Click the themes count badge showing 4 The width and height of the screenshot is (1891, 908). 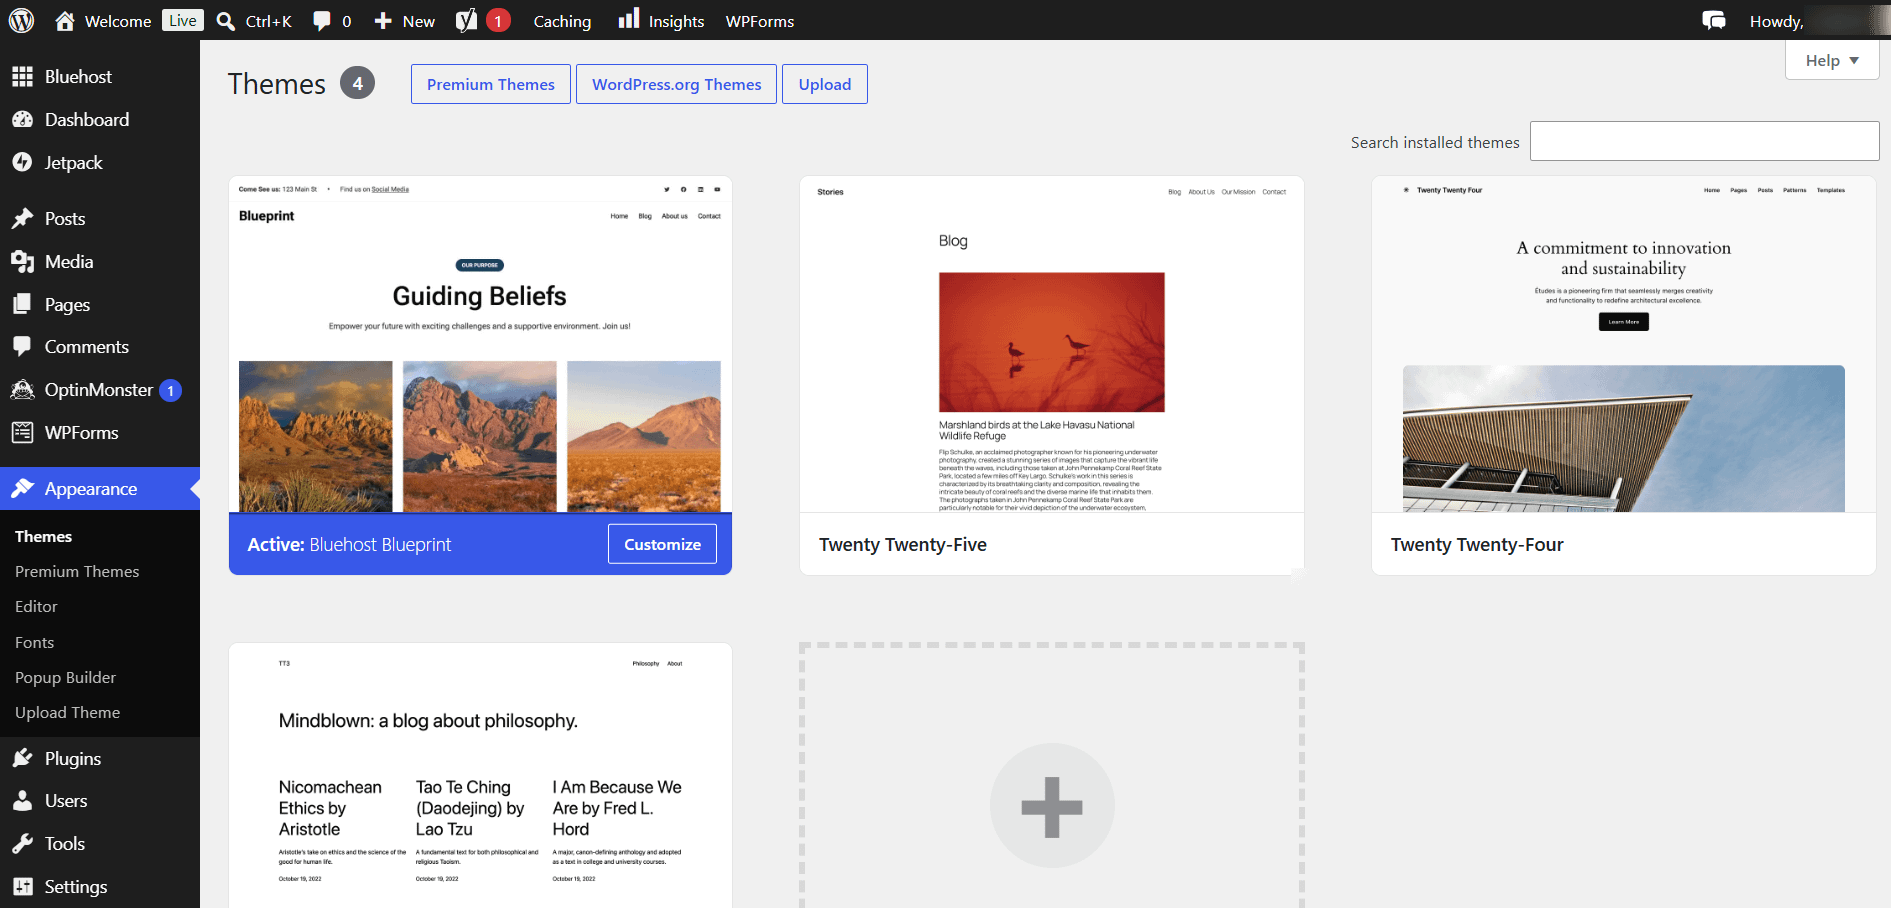tap(357, 83)
